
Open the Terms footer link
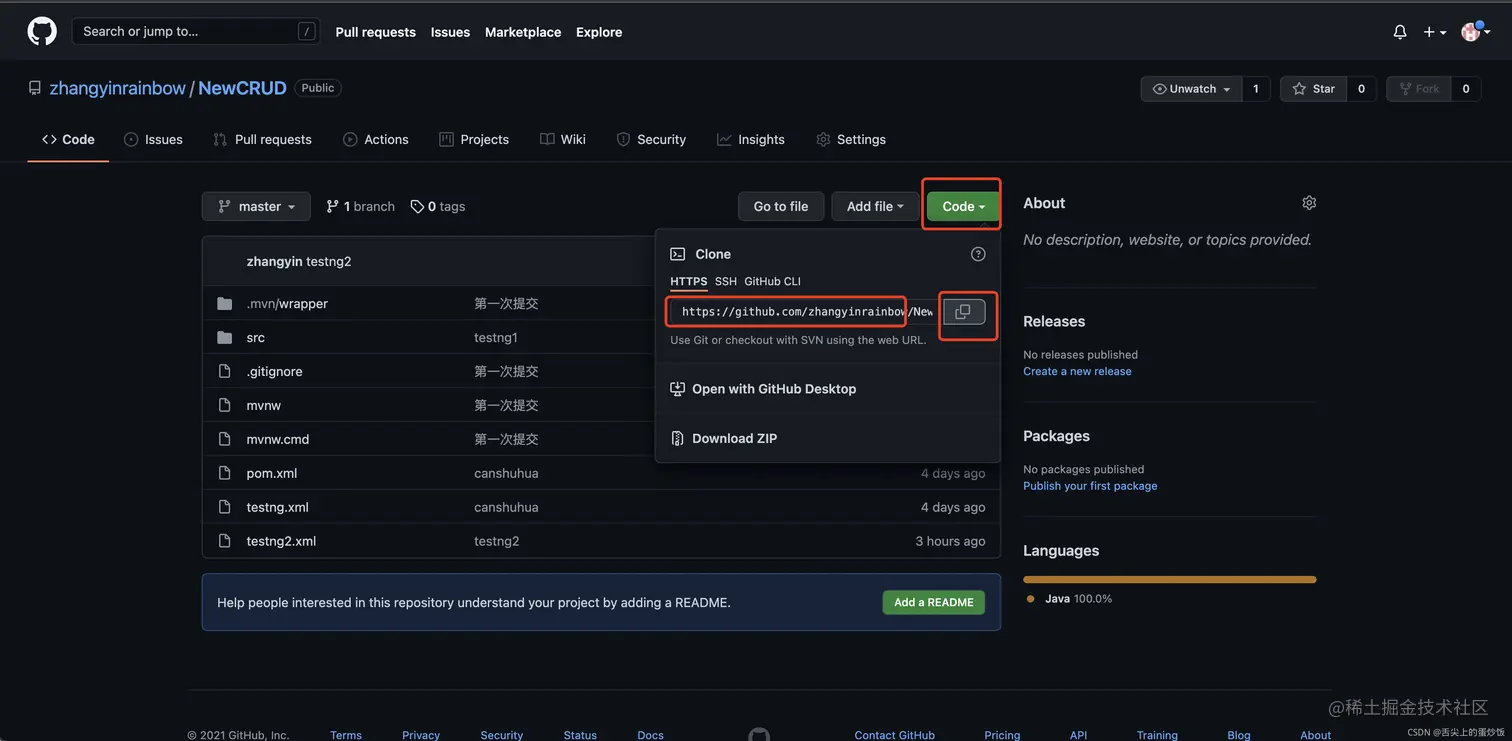click(x=346, y=735)
